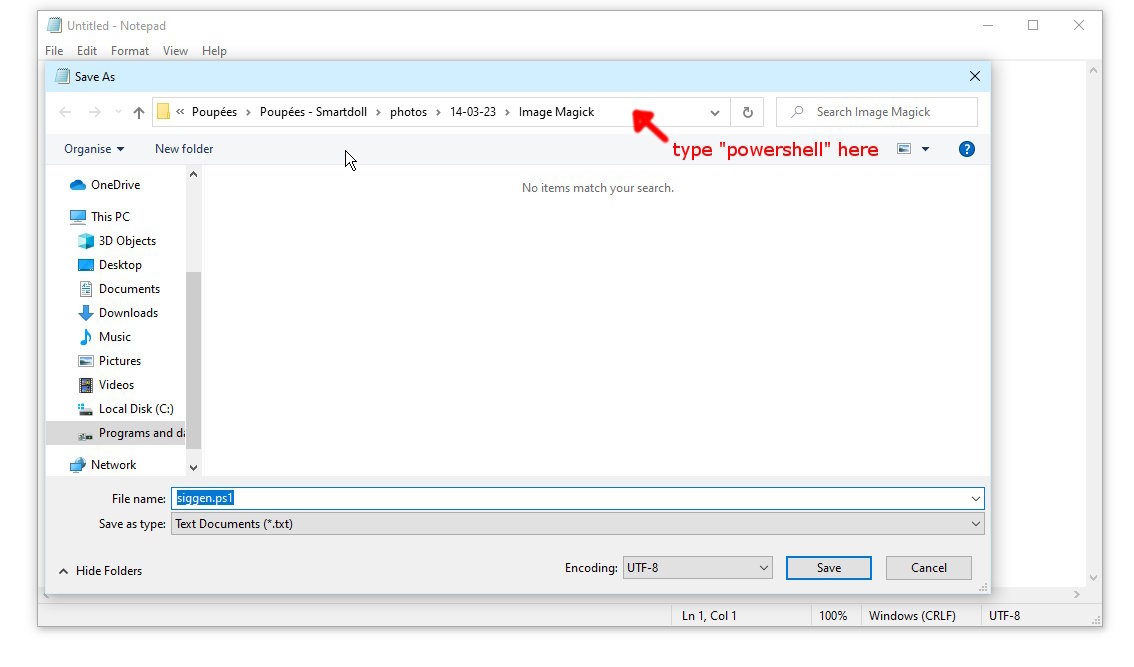Select Music in the navigation pane

pyautogui.click(x=114, y=337)
